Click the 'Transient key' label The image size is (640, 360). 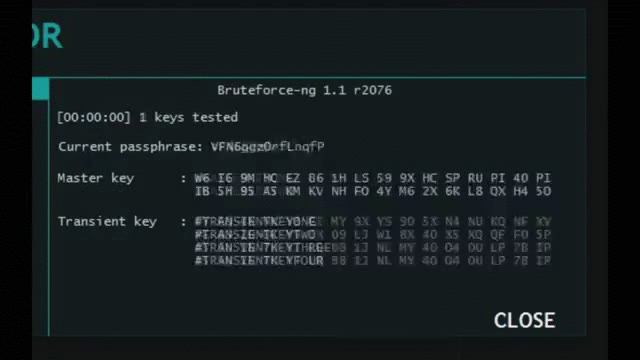[x=107, y=222]
